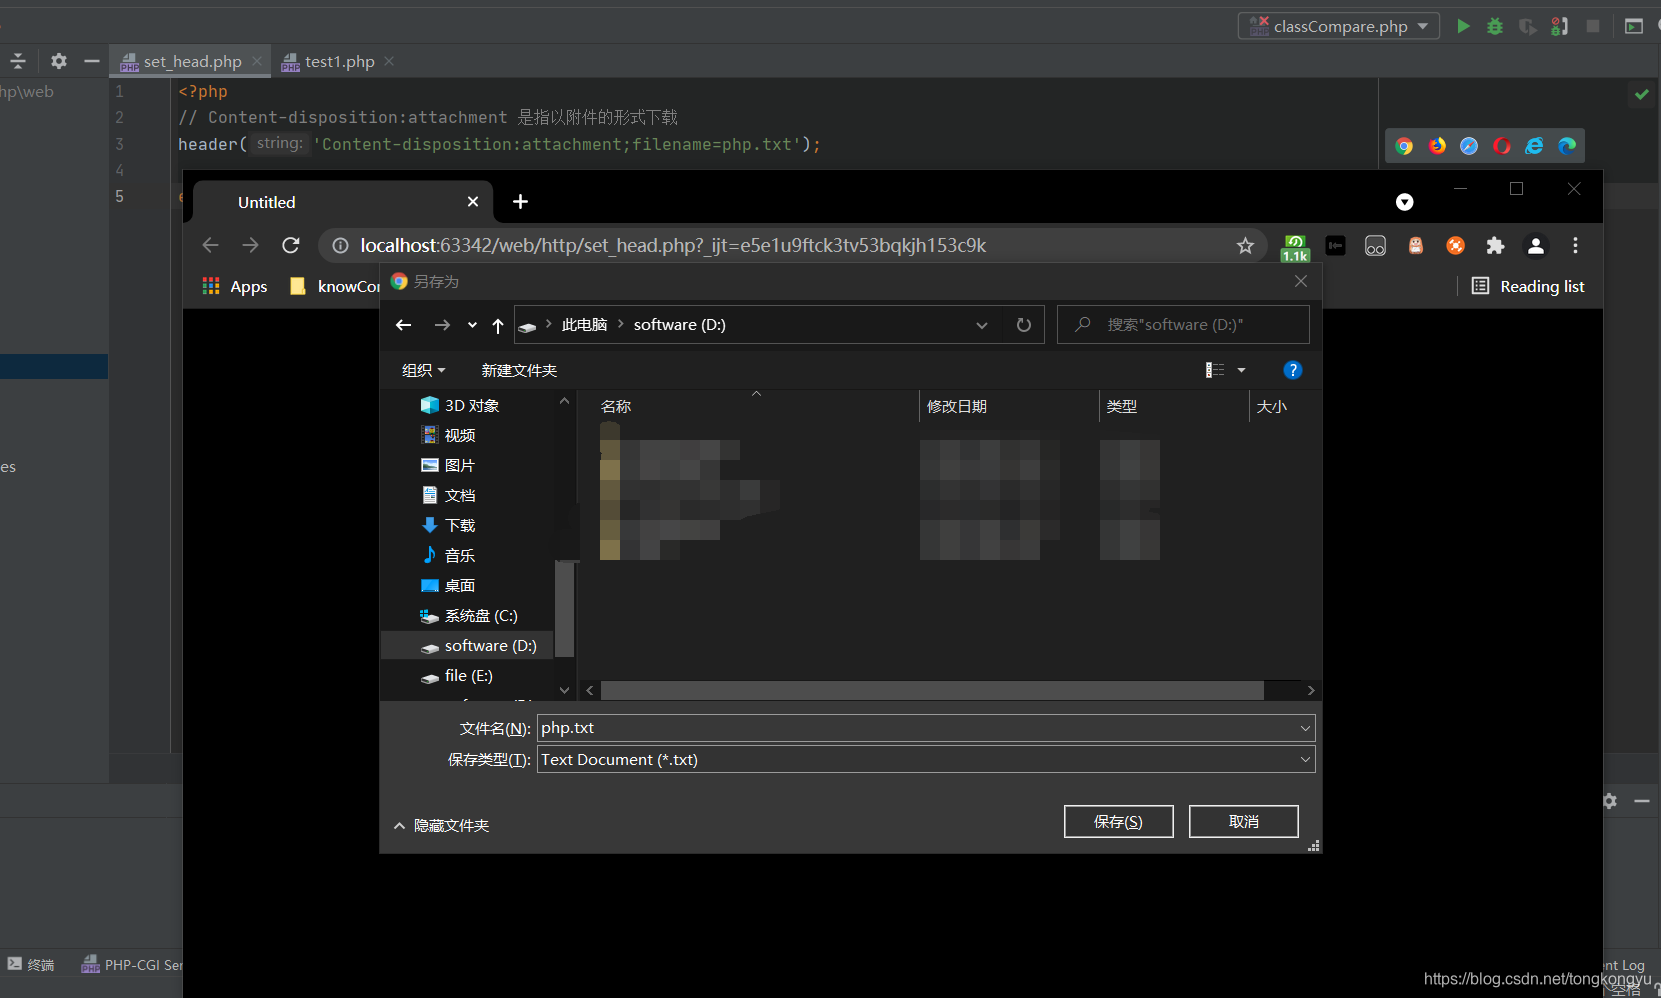Switch to set_head.php editor tab
Screen dimensions: 1661x998
pyautogui.click(x=191, y=61)
